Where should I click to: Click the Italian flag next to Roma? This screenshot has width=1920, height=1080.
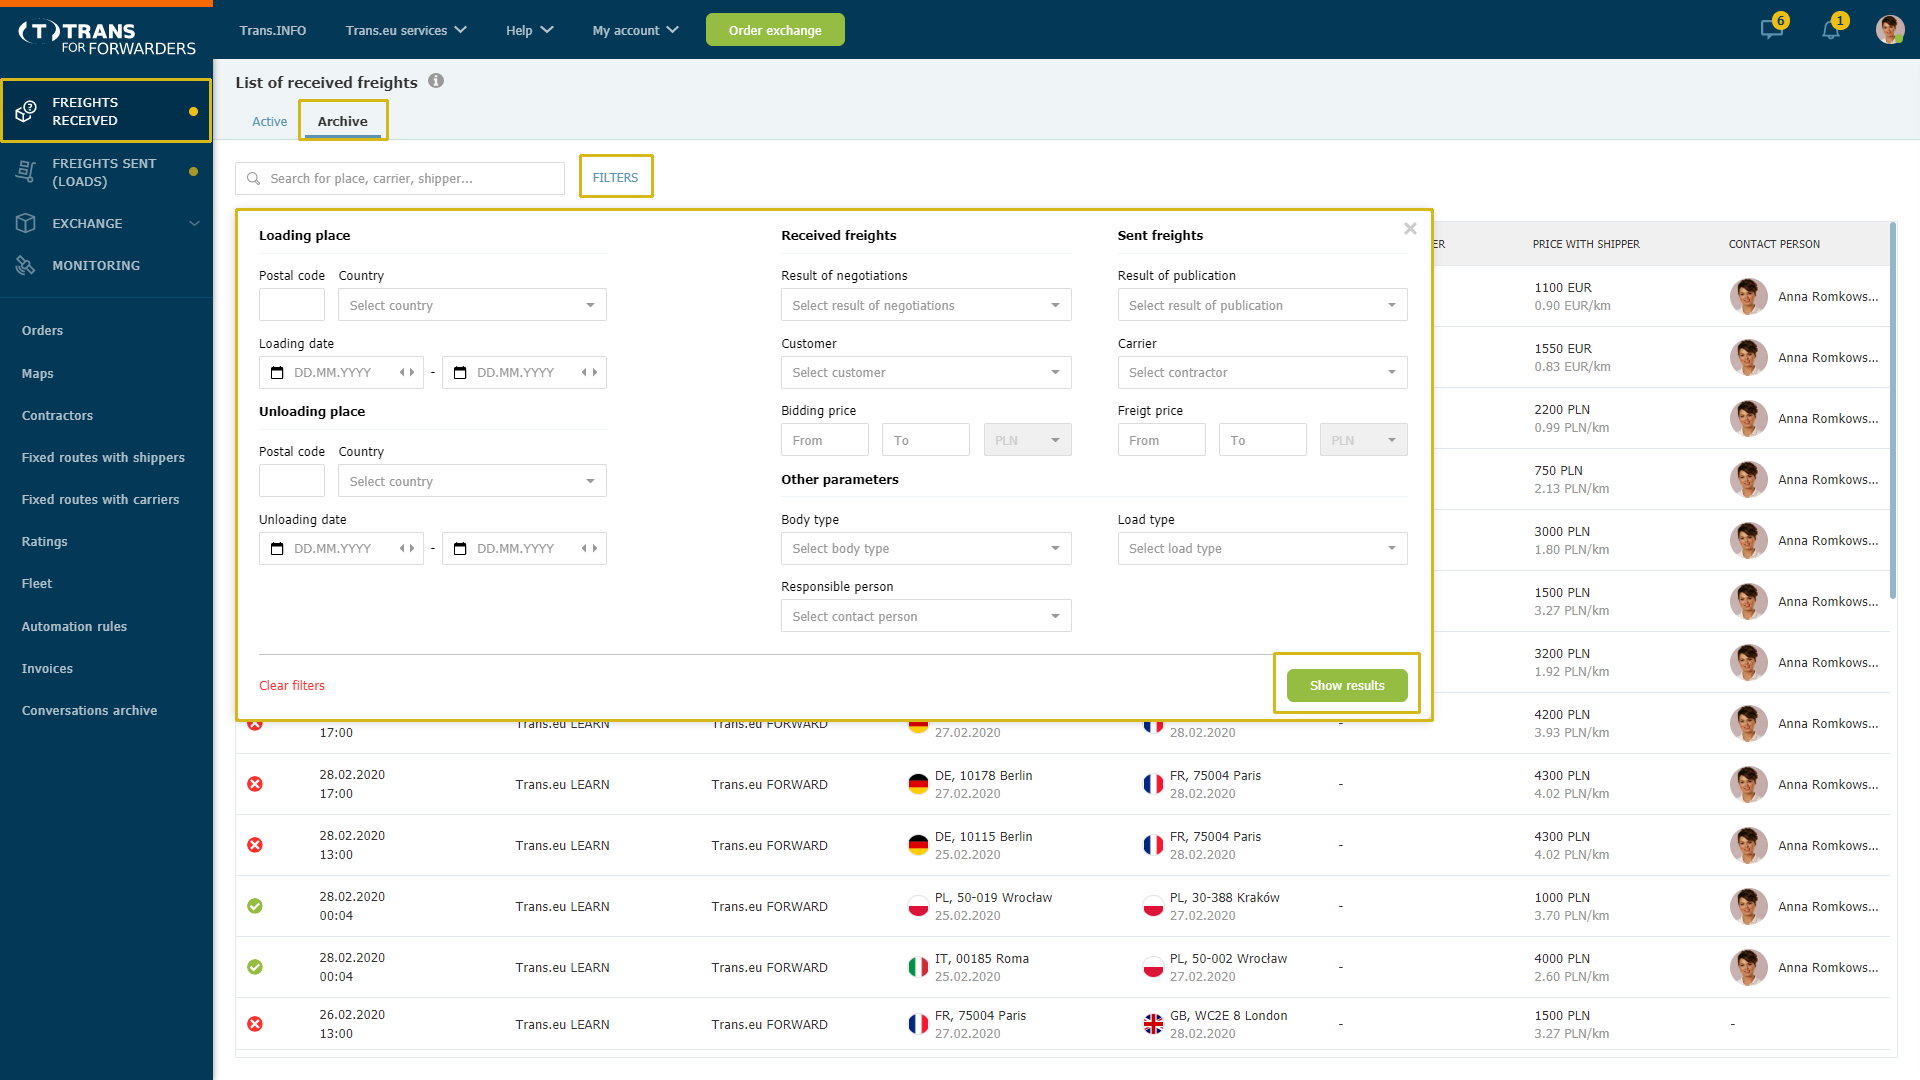918,967
